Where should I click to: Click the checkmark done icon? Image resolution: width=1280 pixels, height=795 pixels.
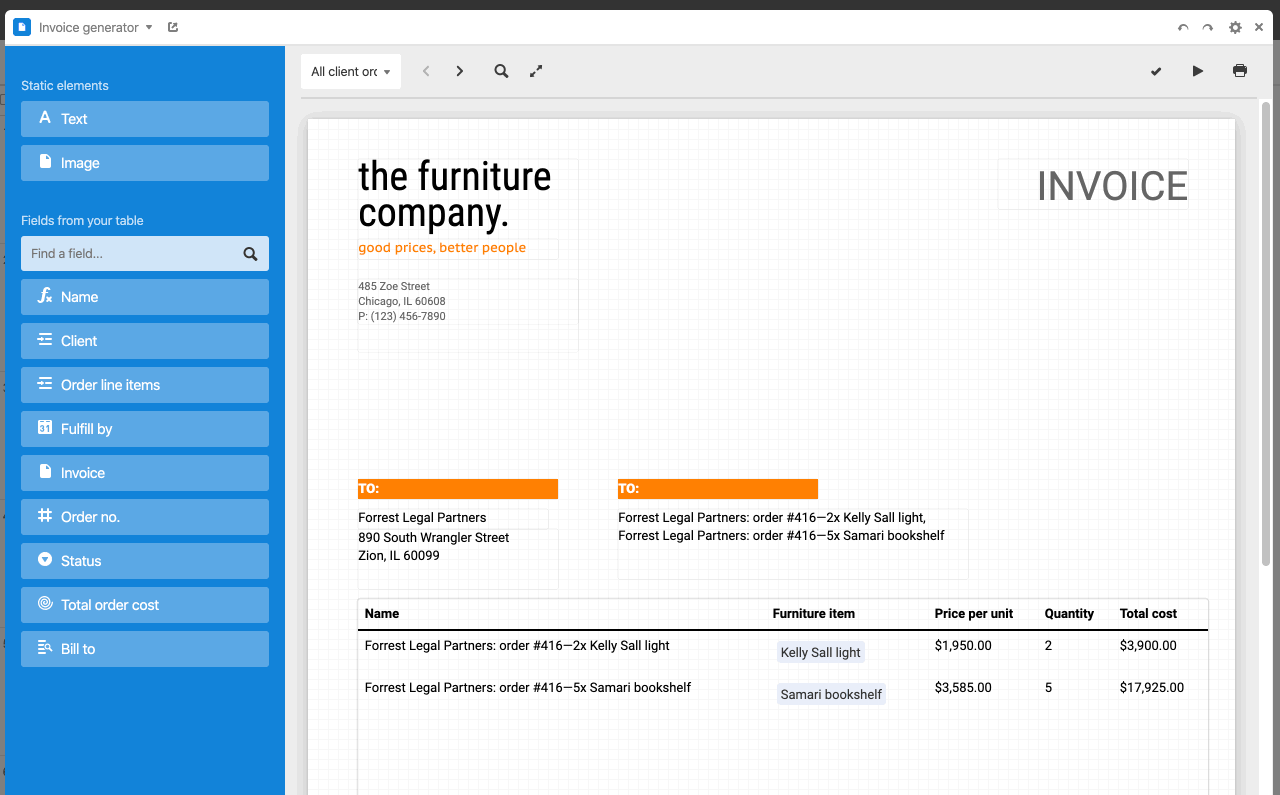pos(1156,72)
